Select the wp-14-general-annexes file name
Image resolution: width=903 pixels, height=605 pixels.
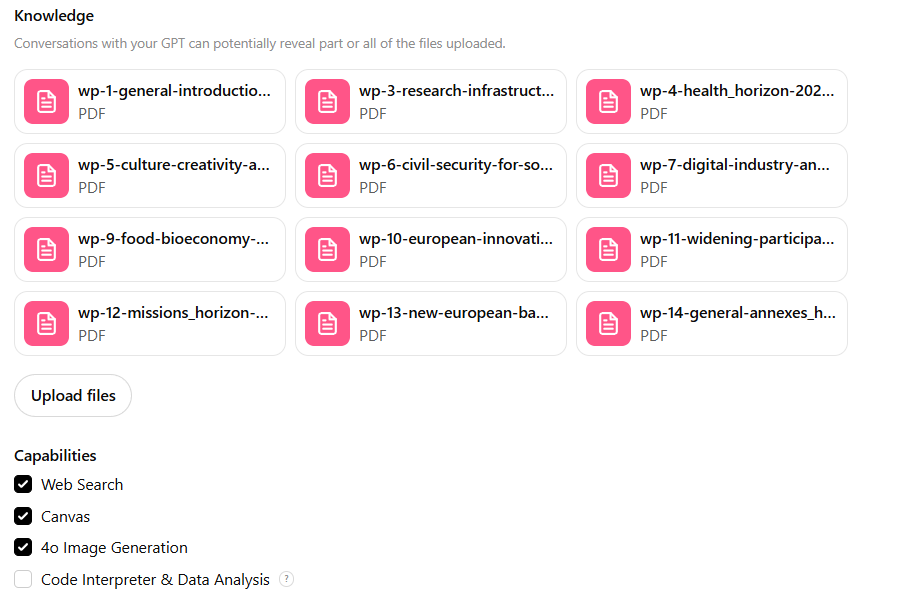738,313
